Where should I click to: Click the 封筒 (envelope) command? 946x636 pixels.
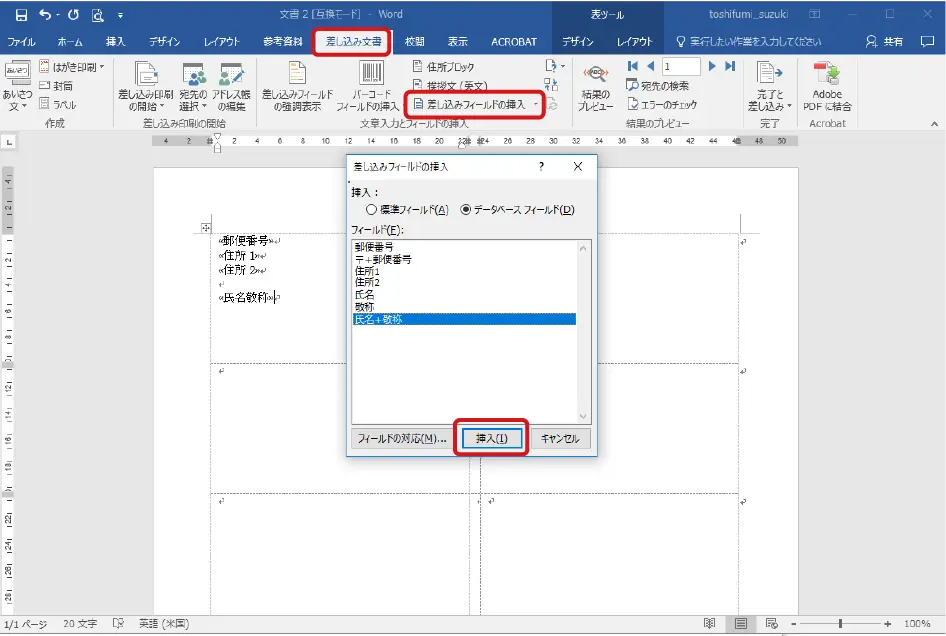coord(56,86)
